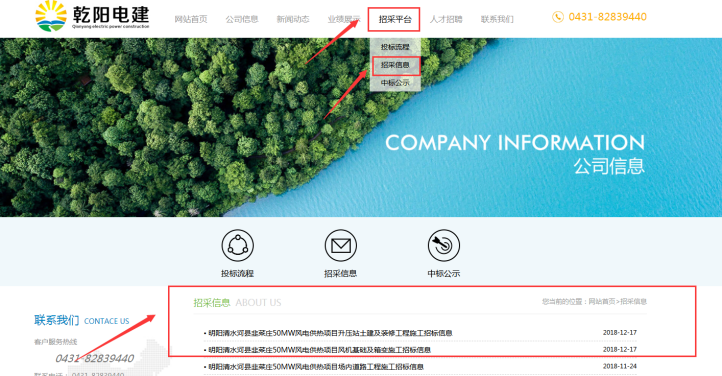722x376 pixels.
Task: Select 招采信息 in the dropdown submenu
Action: (395, 65)
